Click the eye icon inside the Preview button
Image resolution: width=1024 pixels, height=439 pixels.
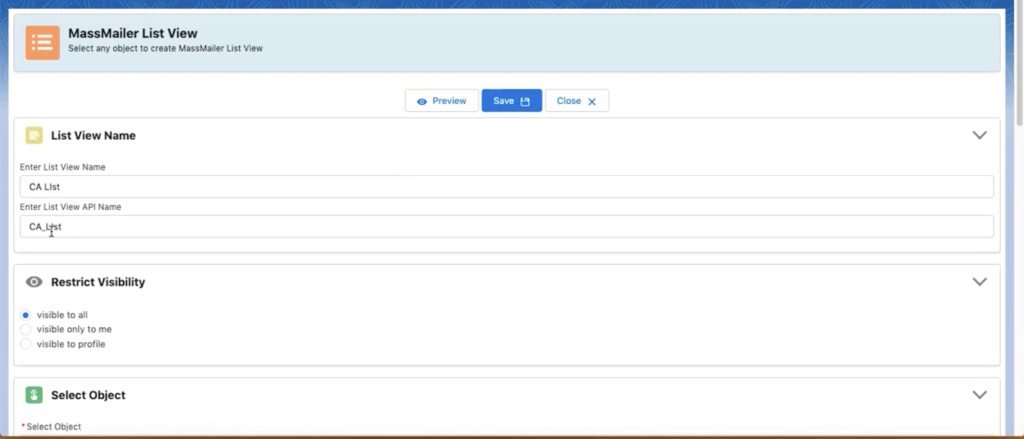pos(422,101)
